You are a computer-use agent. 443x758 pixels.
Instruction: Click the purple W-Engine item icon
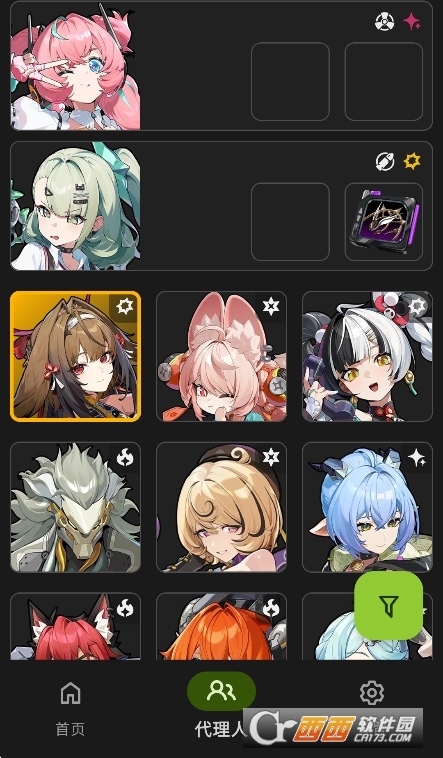tap(384, 222)
